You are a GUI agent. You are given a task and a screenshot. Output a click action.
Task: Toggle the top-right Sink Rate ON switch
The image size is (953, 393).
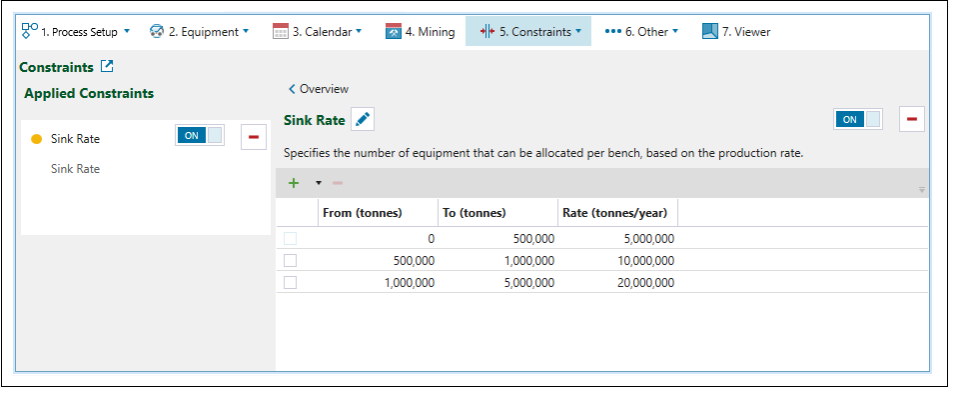point(858,119)
